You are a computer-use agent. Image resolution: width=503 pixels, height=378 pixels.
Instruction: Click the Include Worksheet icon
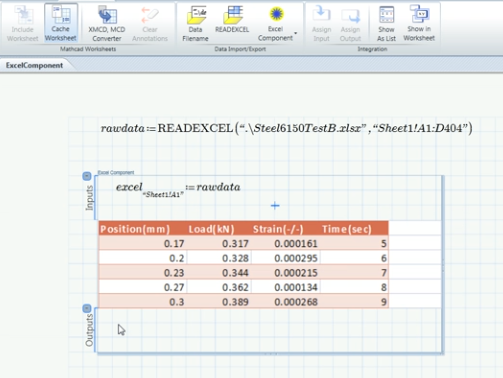click(x=23, y=23)
